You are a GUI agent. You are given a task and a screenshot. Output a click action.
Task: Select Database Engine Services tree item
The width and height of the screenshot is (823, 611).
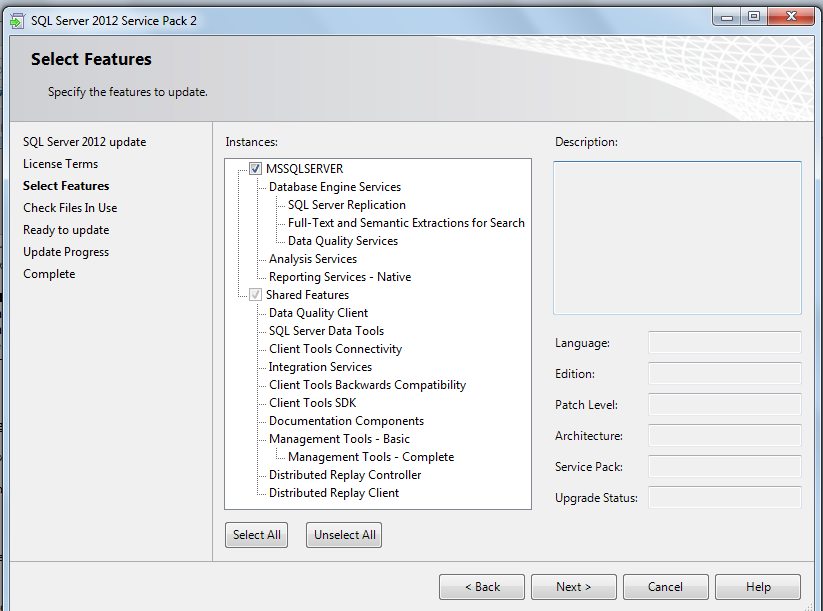[x=335, y=187]
